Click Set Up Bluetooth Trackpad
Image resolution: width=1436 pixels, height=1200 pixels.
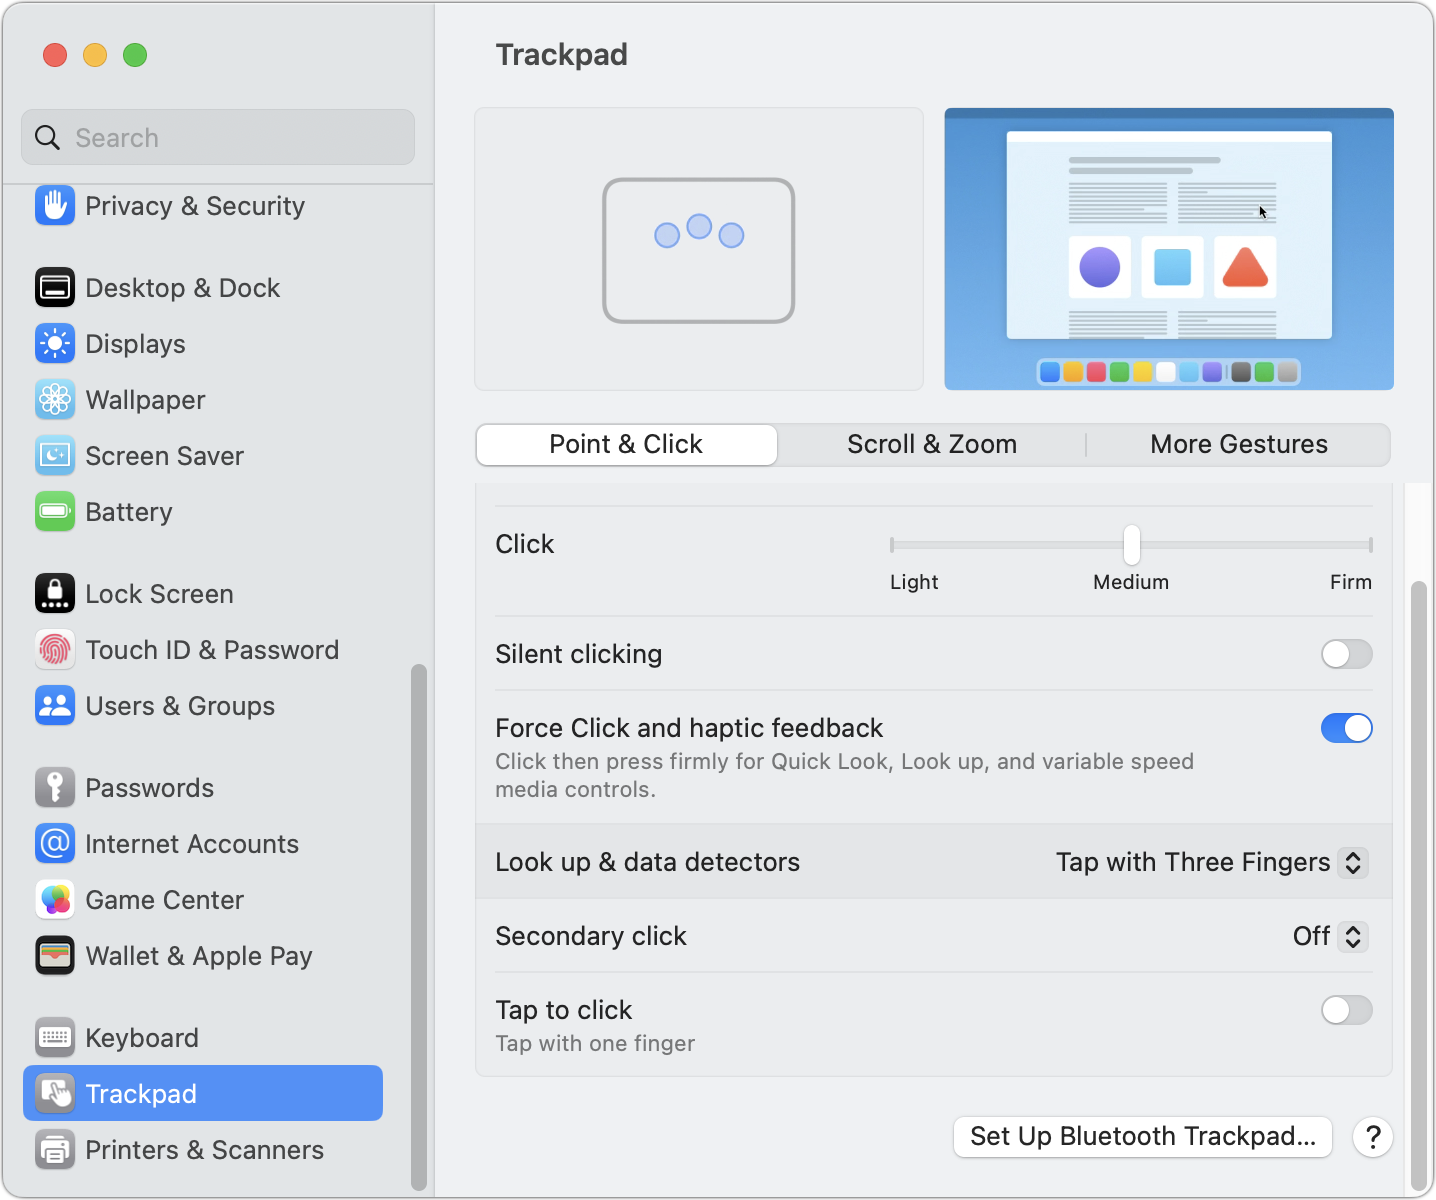[1142, 1136]
